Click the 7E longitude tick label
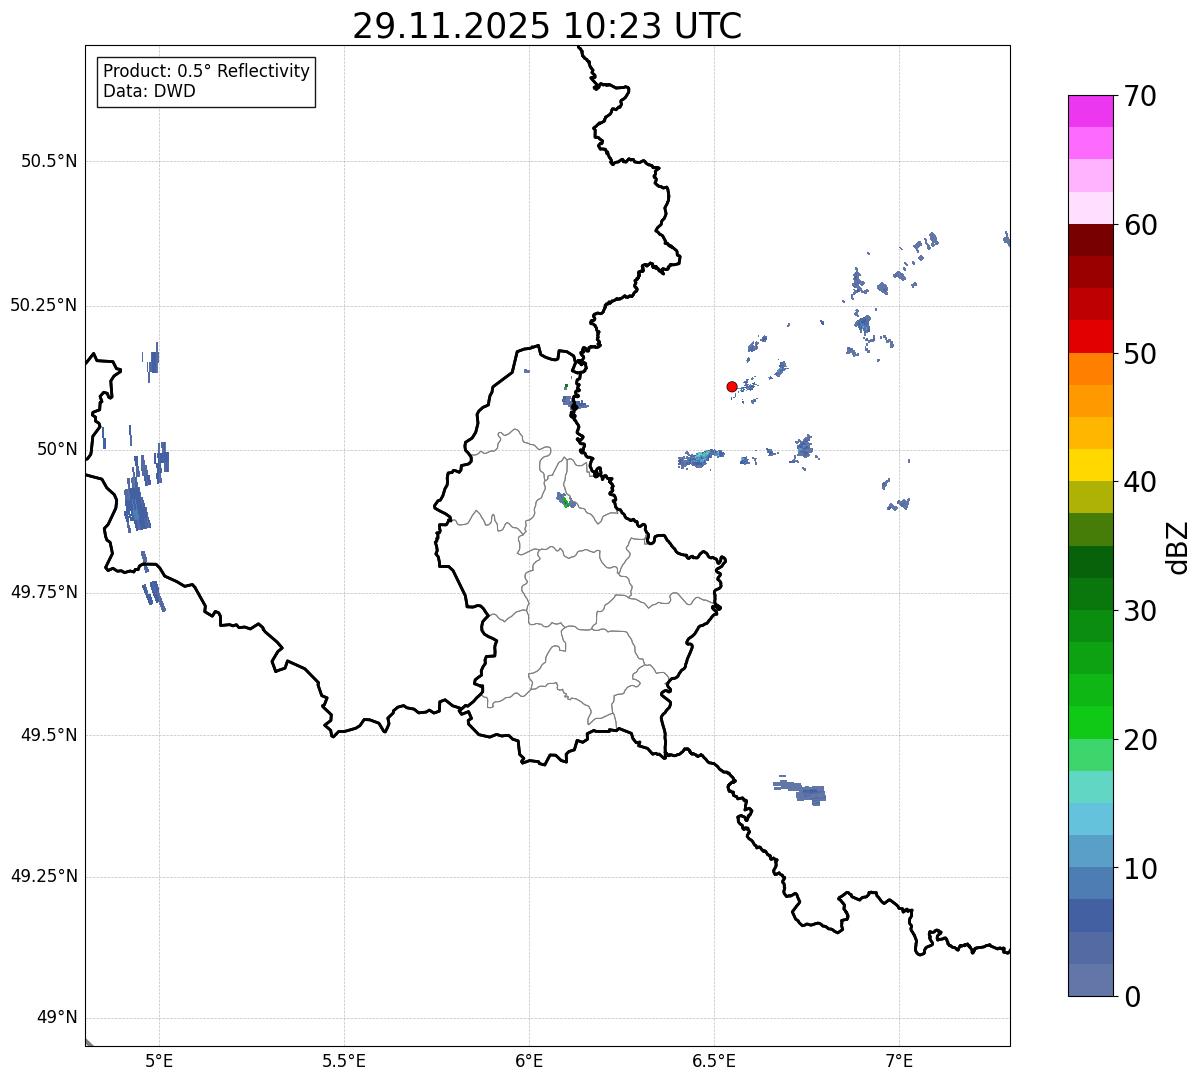This screenshot has width=1202, height=1081. tap(899, 1060)
